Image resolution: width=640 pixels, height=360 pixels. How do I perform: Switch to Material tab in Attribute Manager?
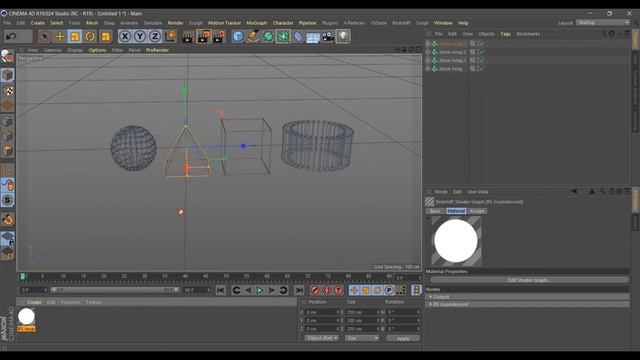tap(456, 211)
